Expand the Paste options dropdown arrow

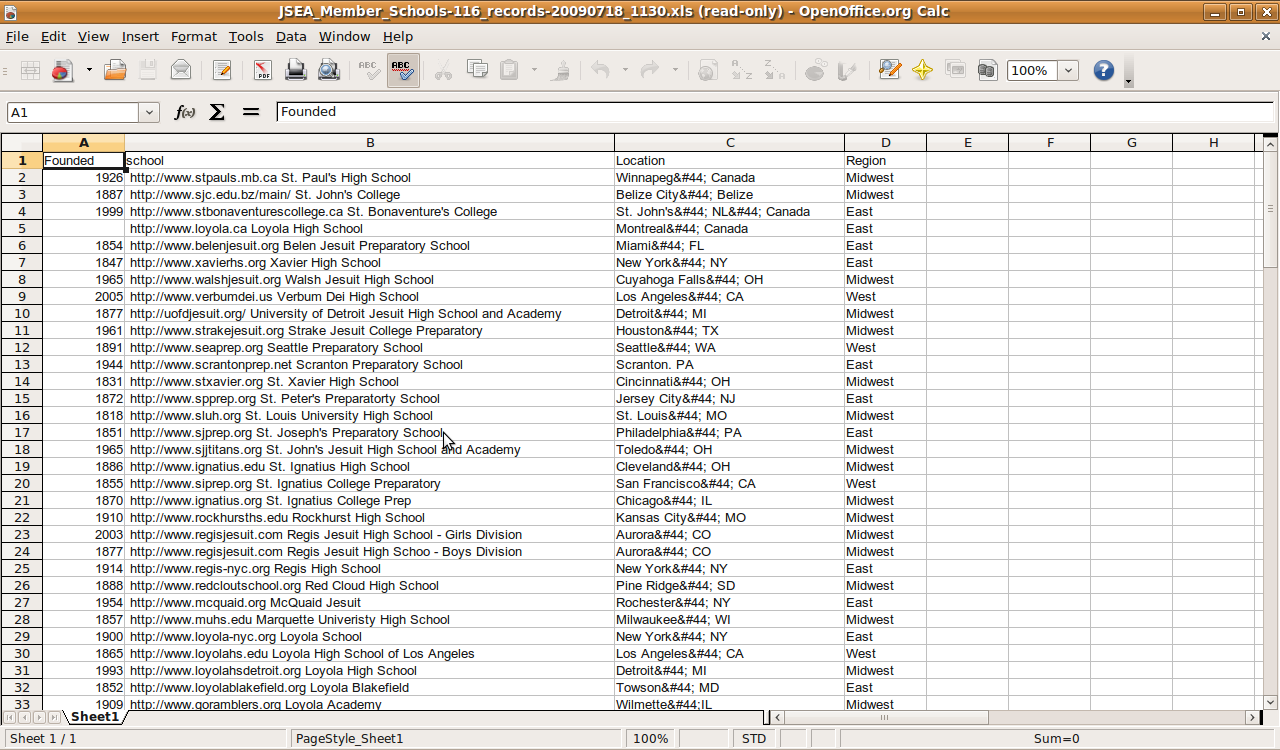tap(534, 70)
